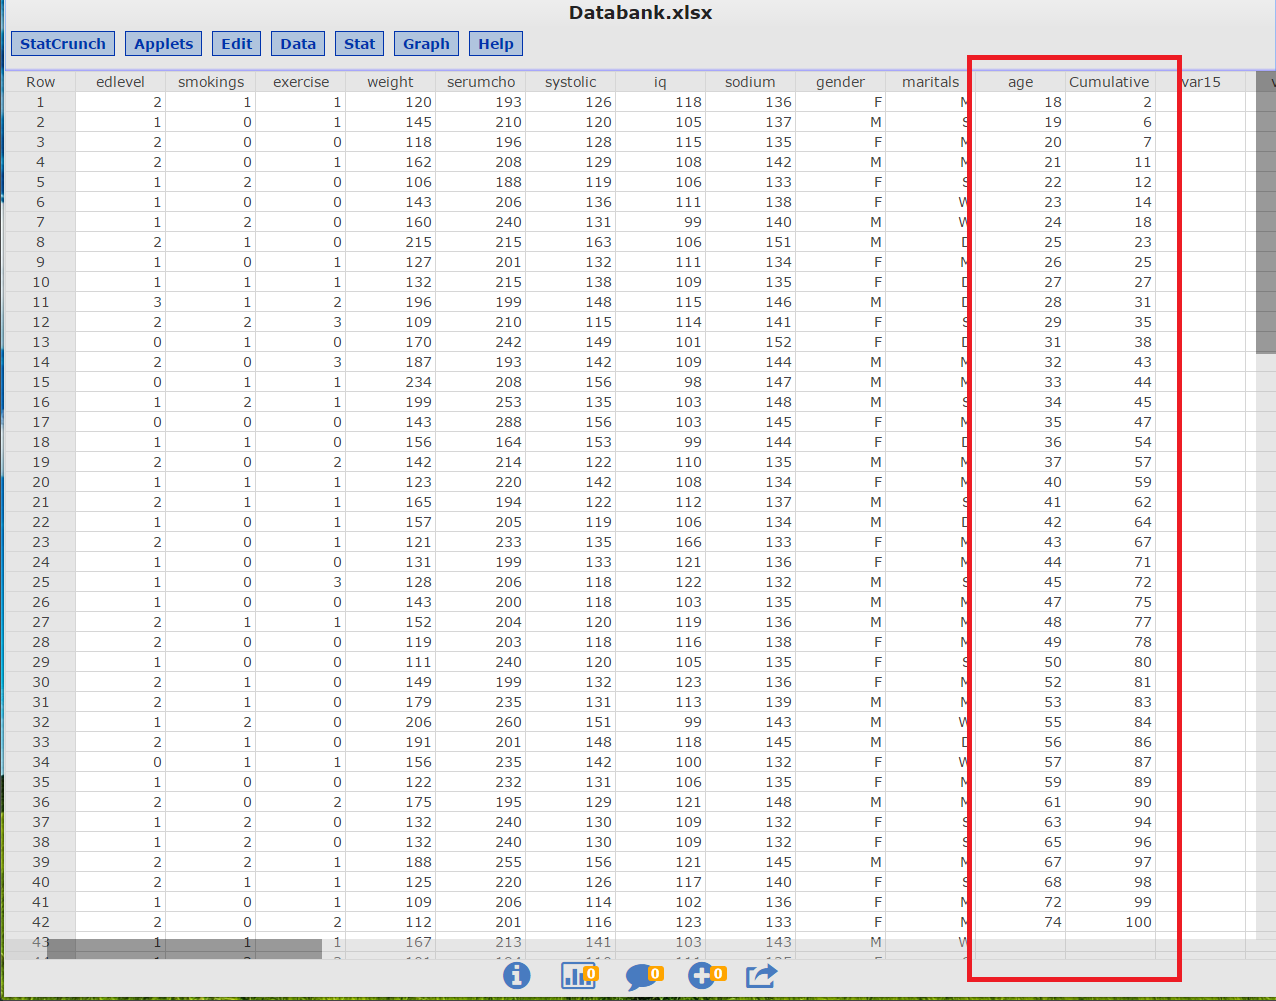Click Cumulative cell with value 100
Viewport: 1276px width, 1001px height.
tap(1110, 922)
